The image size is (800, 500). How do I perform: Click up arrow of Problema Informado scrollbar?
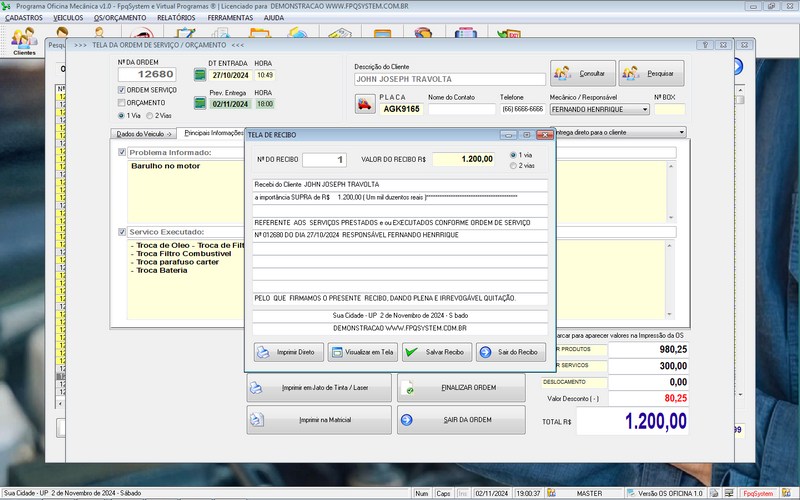(671, 166)
